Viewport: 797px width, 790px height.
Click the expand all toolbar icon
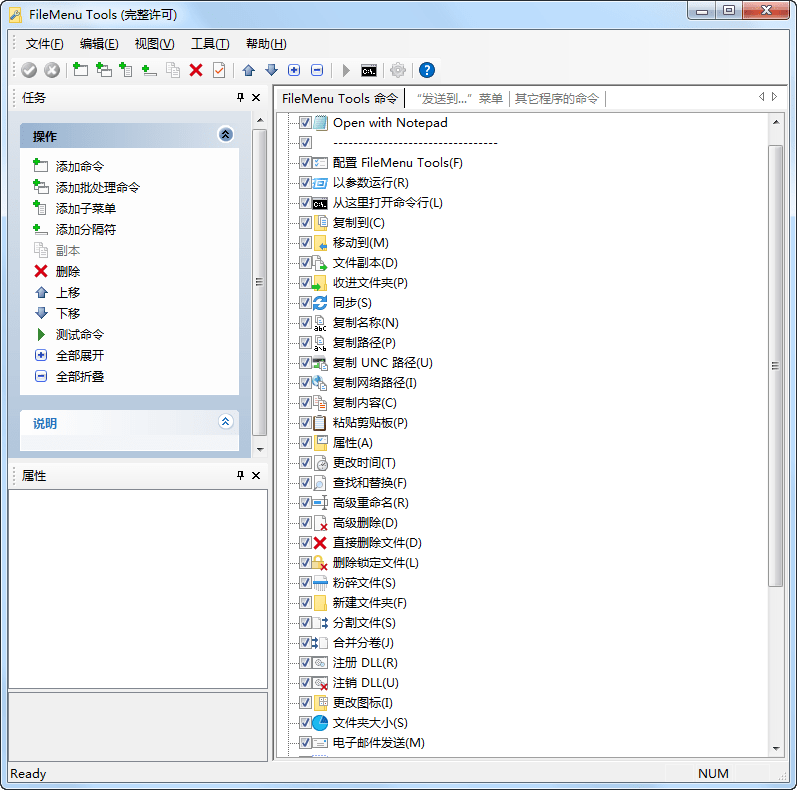point(294,70)
